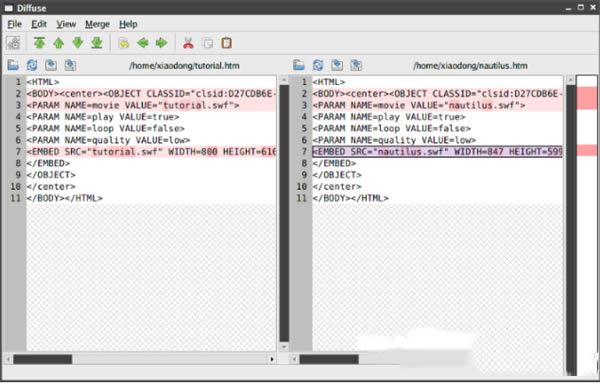Click green copy selection left arrow
This screenshot has width=600, height=384.
[x=143, y=43]
